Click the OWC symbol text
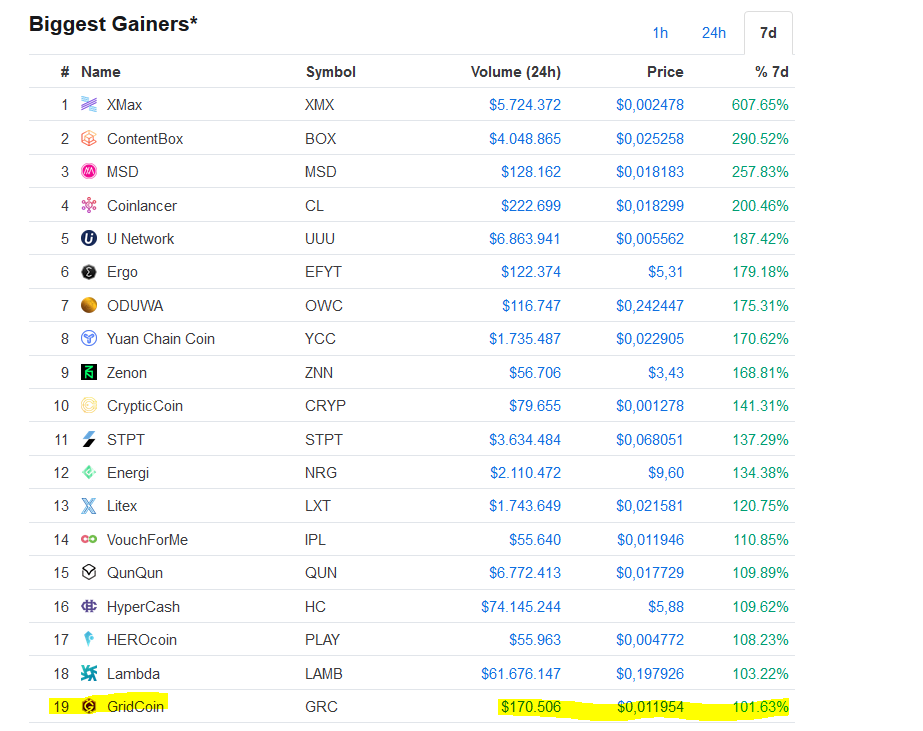This screenshot has width=923, height=731. point(324,305)
